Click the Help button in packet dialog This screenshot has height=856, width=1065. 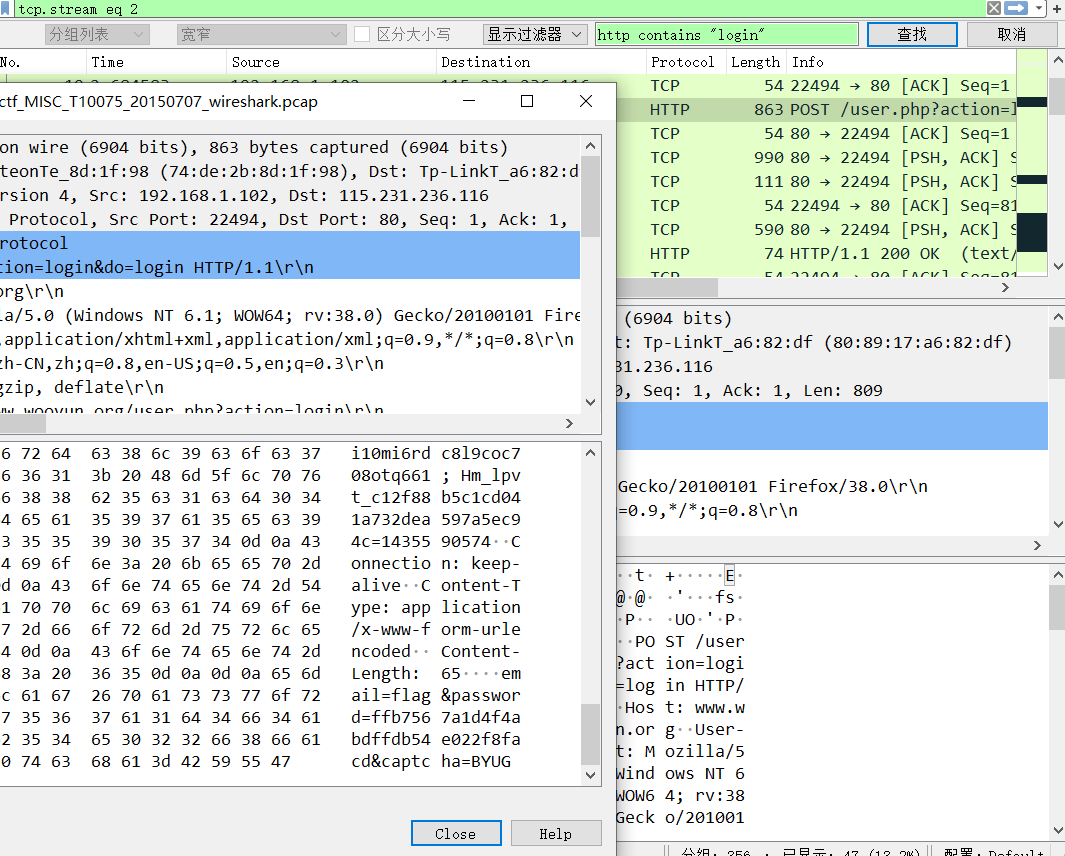(x=556, y=834)
